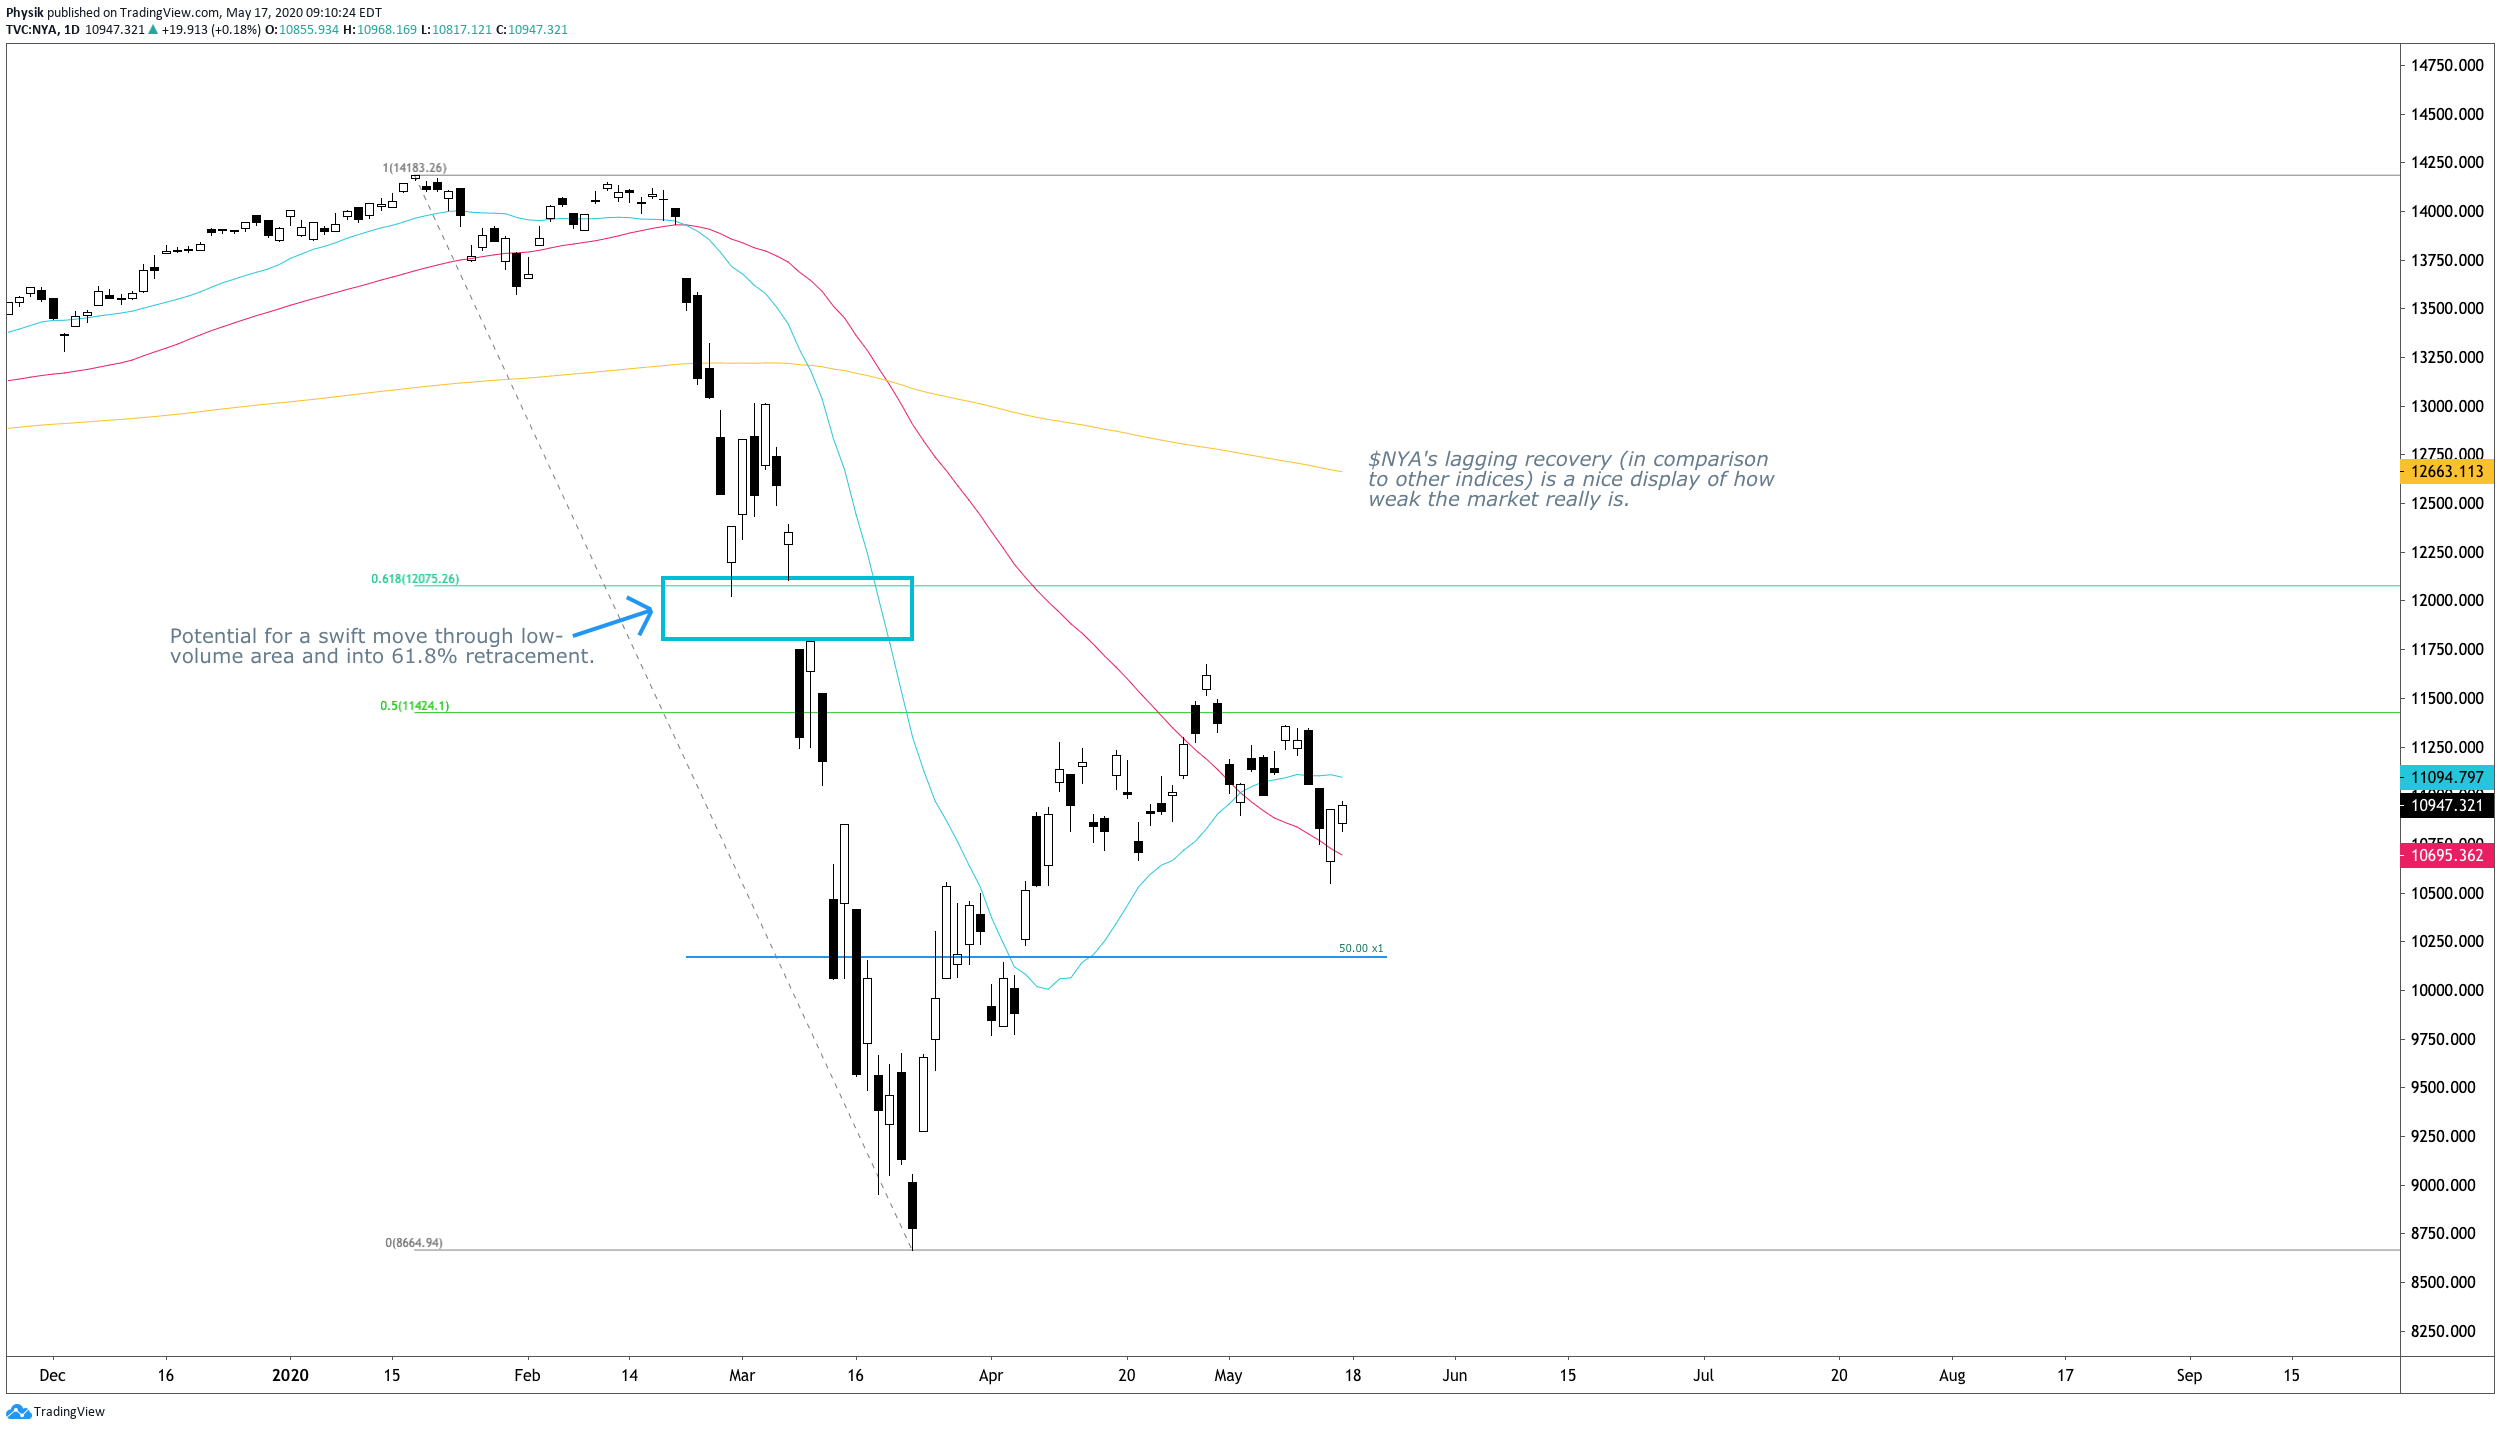
Task: Click the 0(8664.94) Fibonacci label
Action: 413,1243
